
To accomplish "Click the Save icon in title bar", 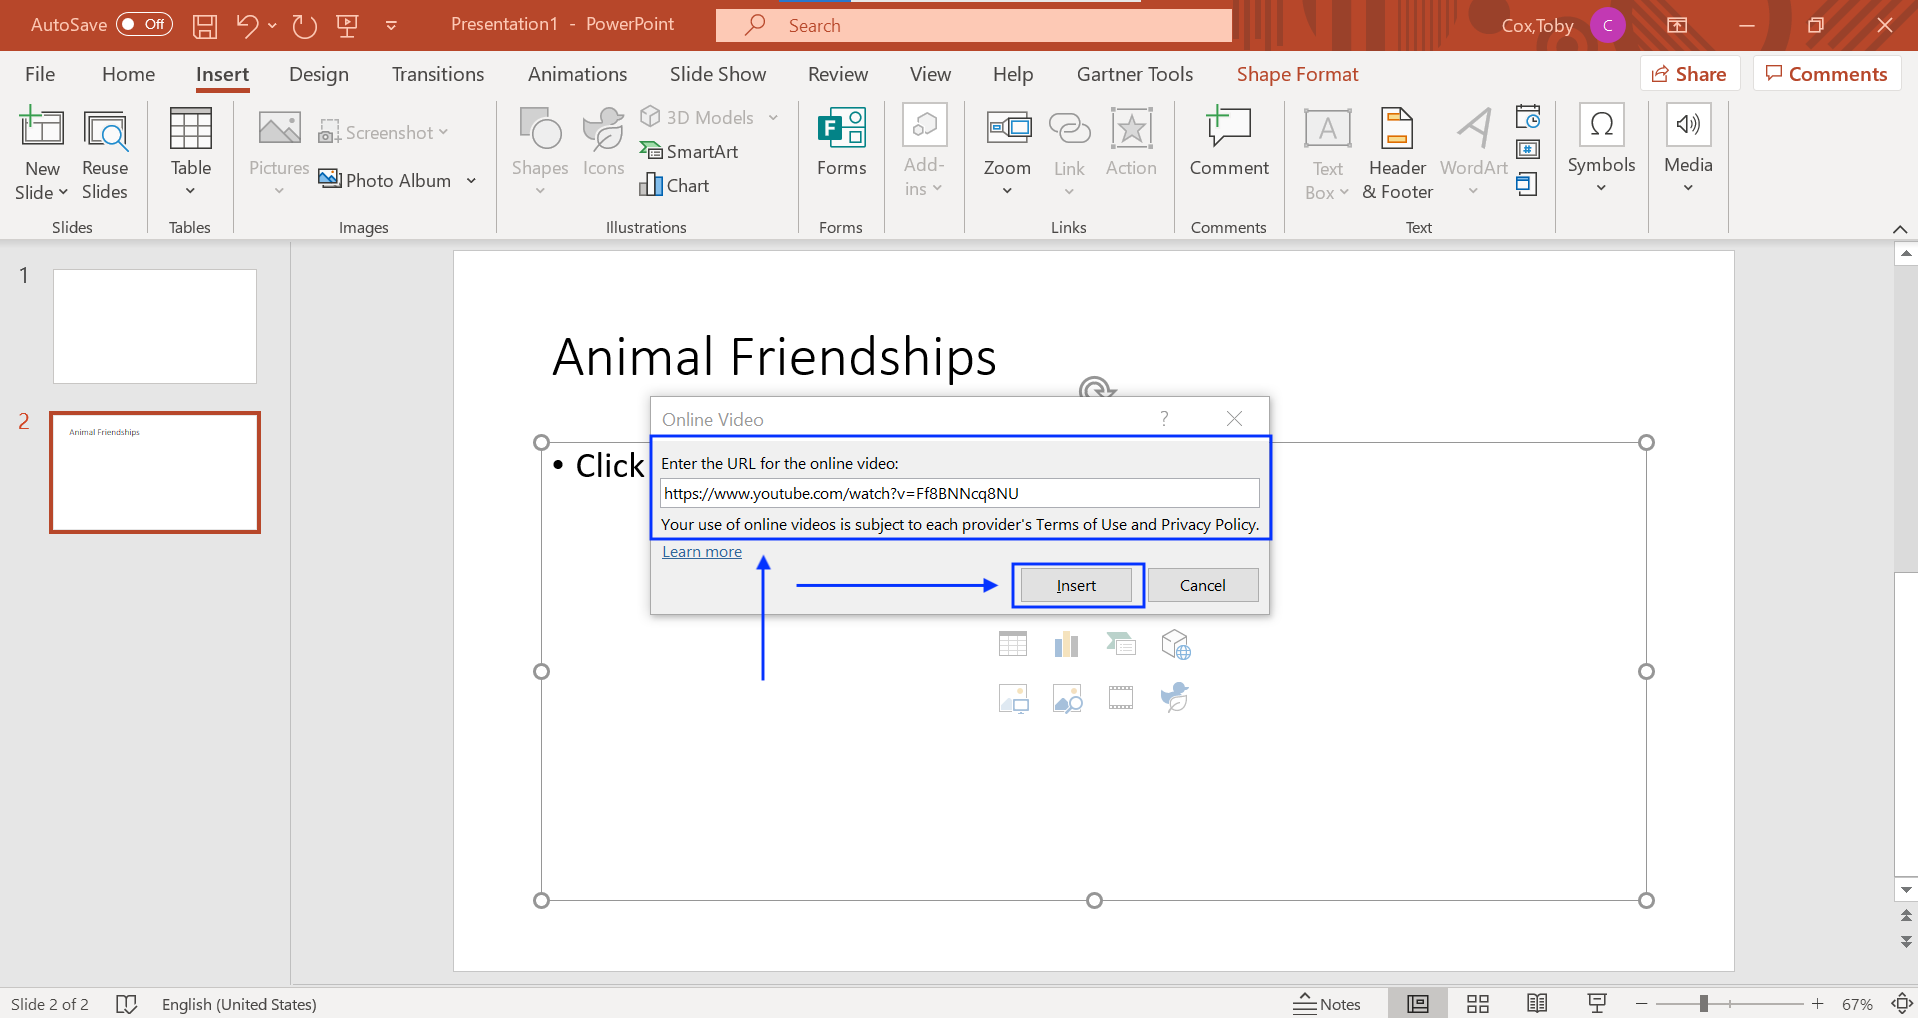I will pyautogui.click(x=205, y=26).
